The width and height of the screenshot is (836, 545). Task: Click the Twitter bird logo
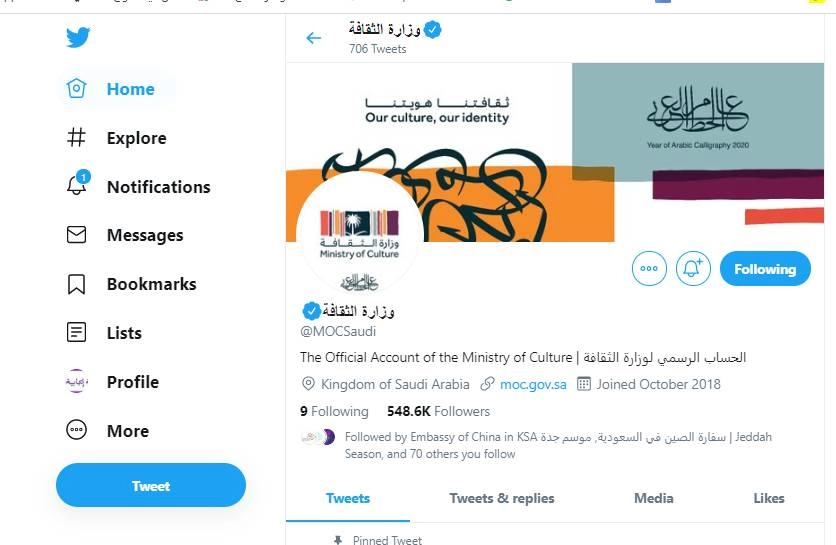coord(78,38)
